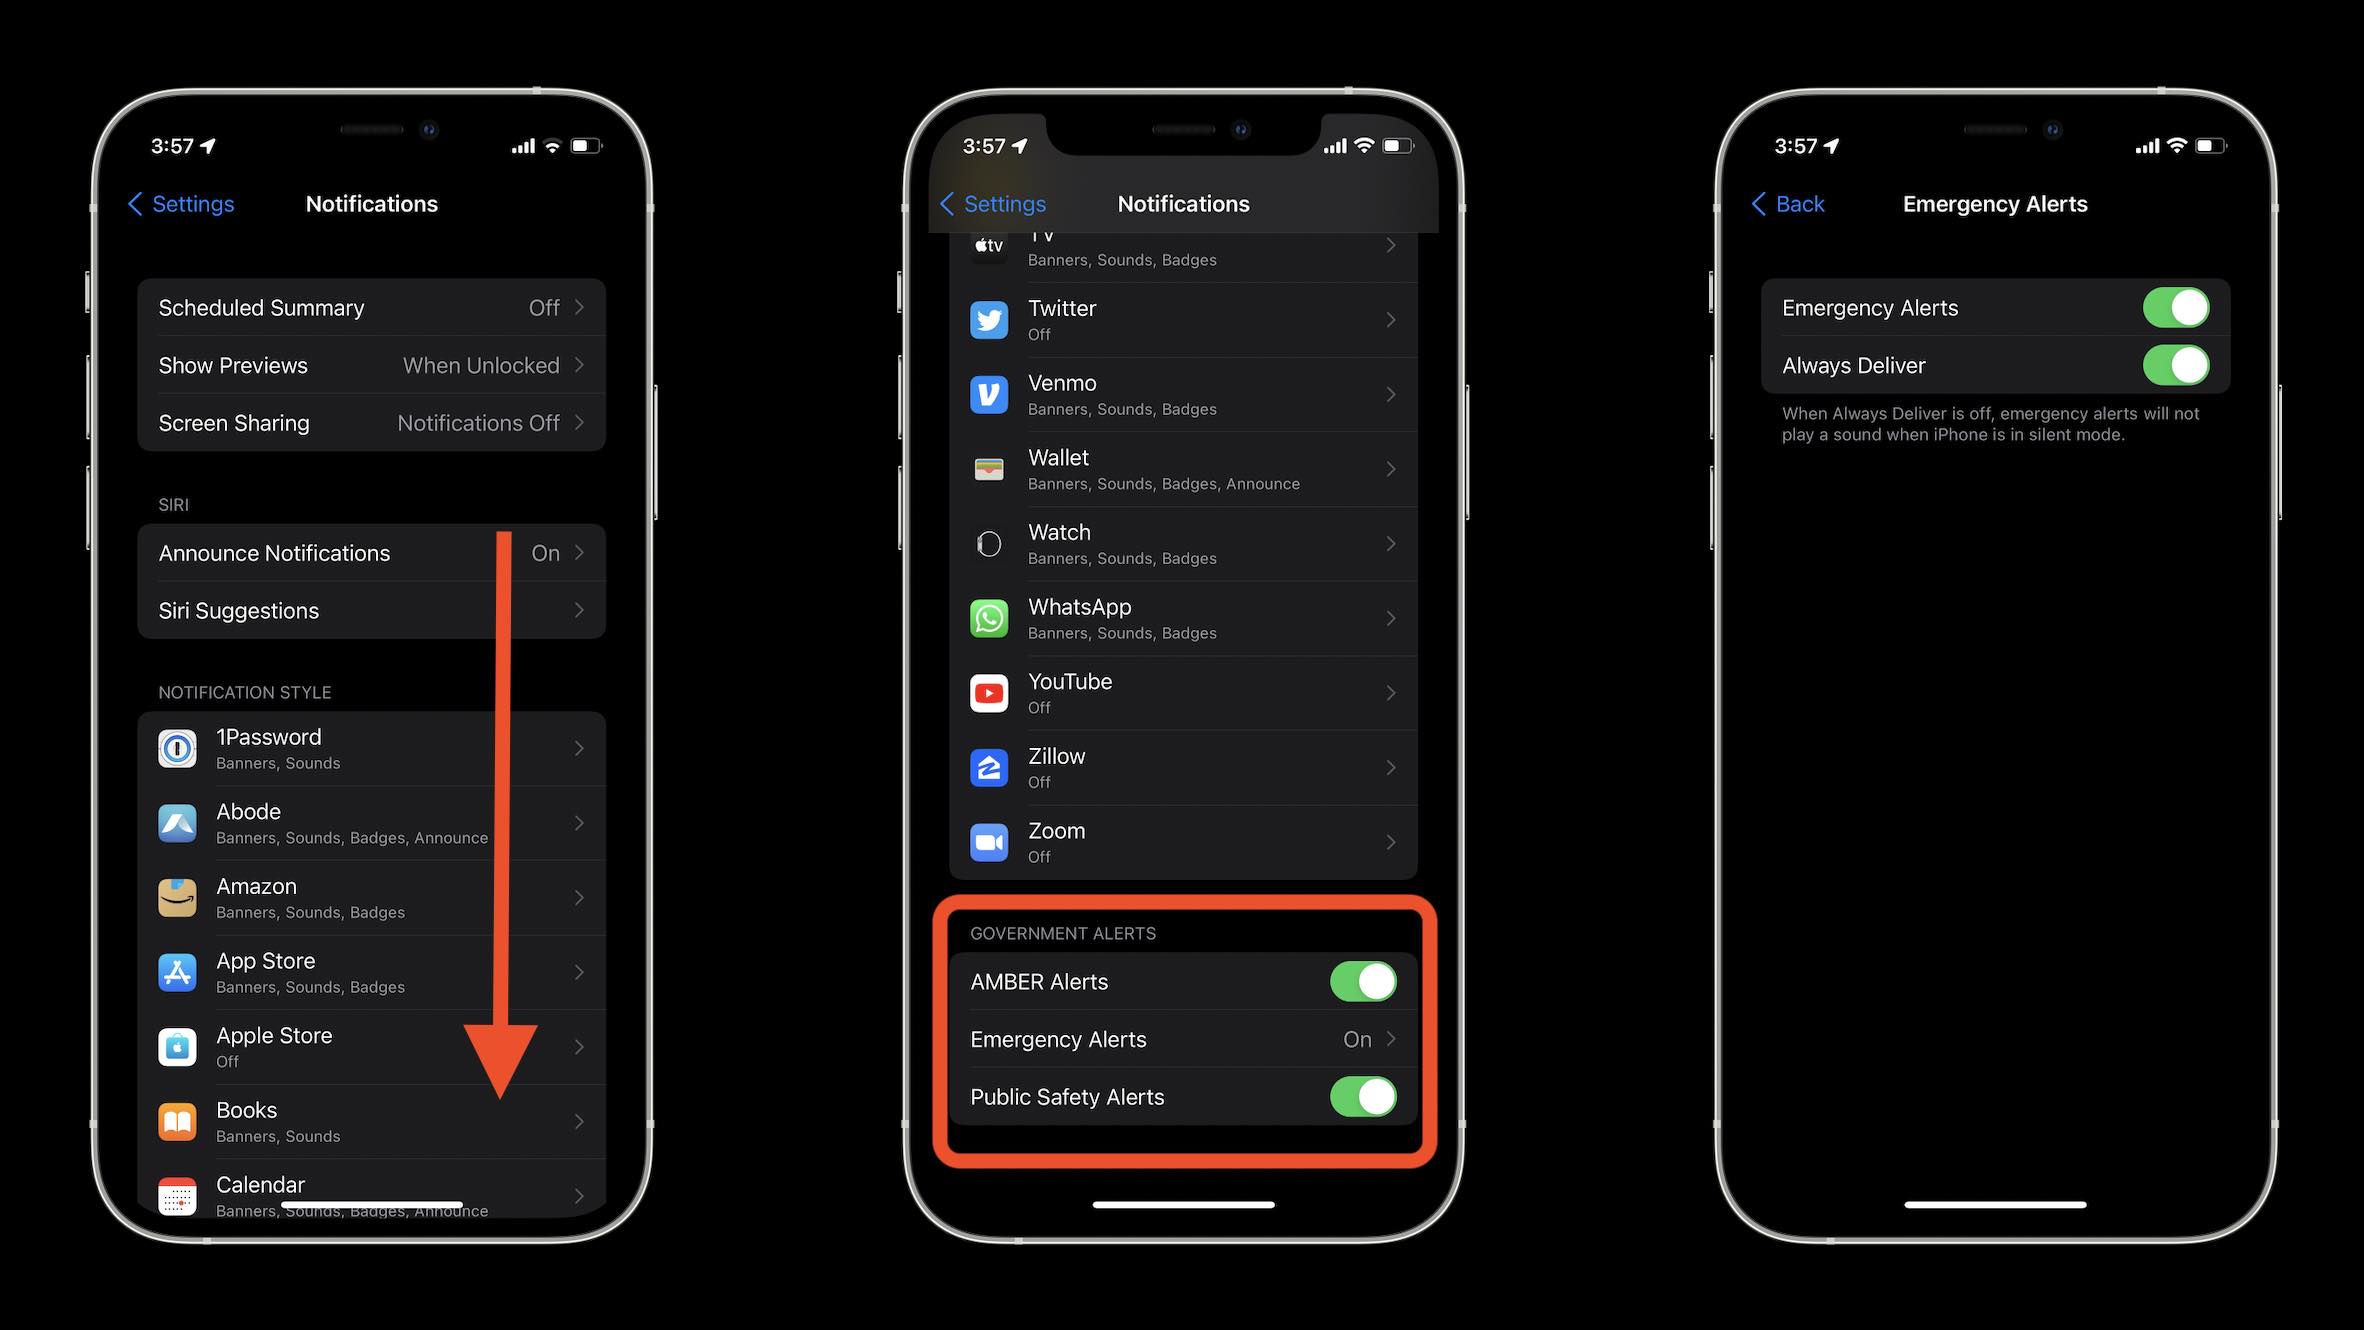Select Screen Sharing notifications option
2364x1330 pixels.
pos(372,422)
